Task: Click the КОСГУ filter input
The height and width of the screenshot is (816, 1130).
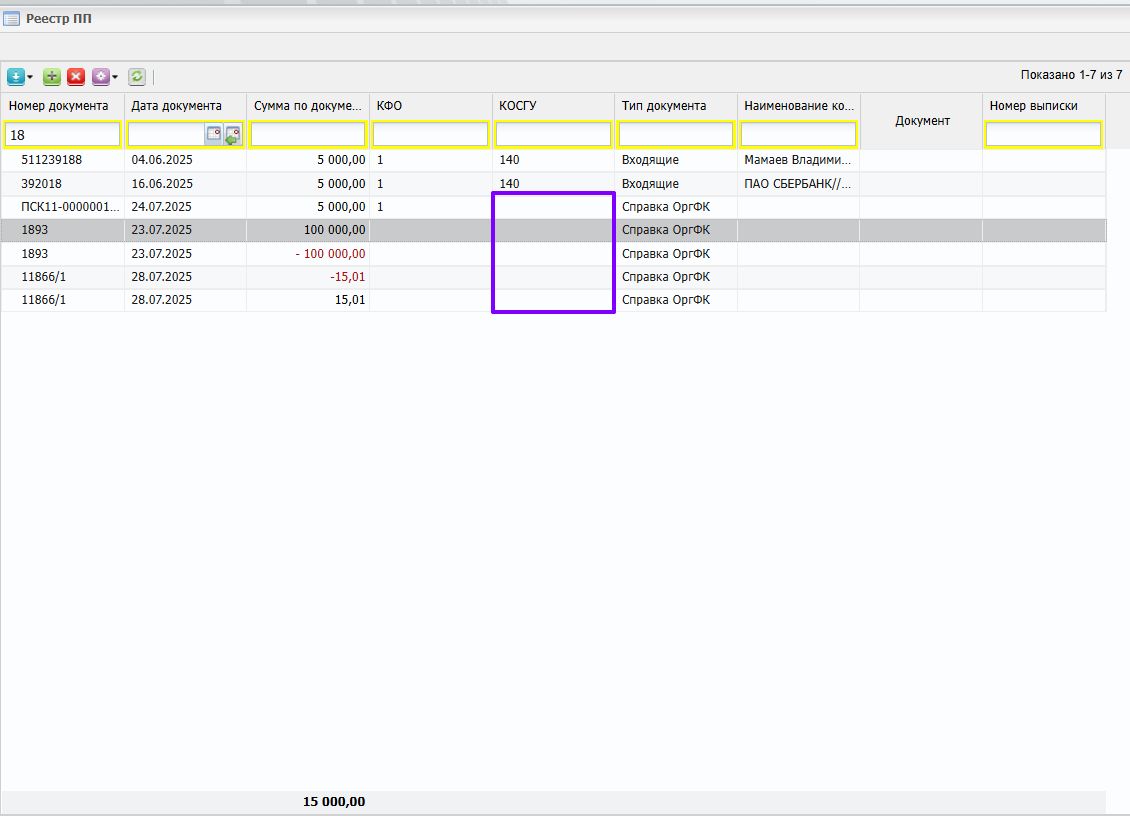Action: click(x=553, y=135)
